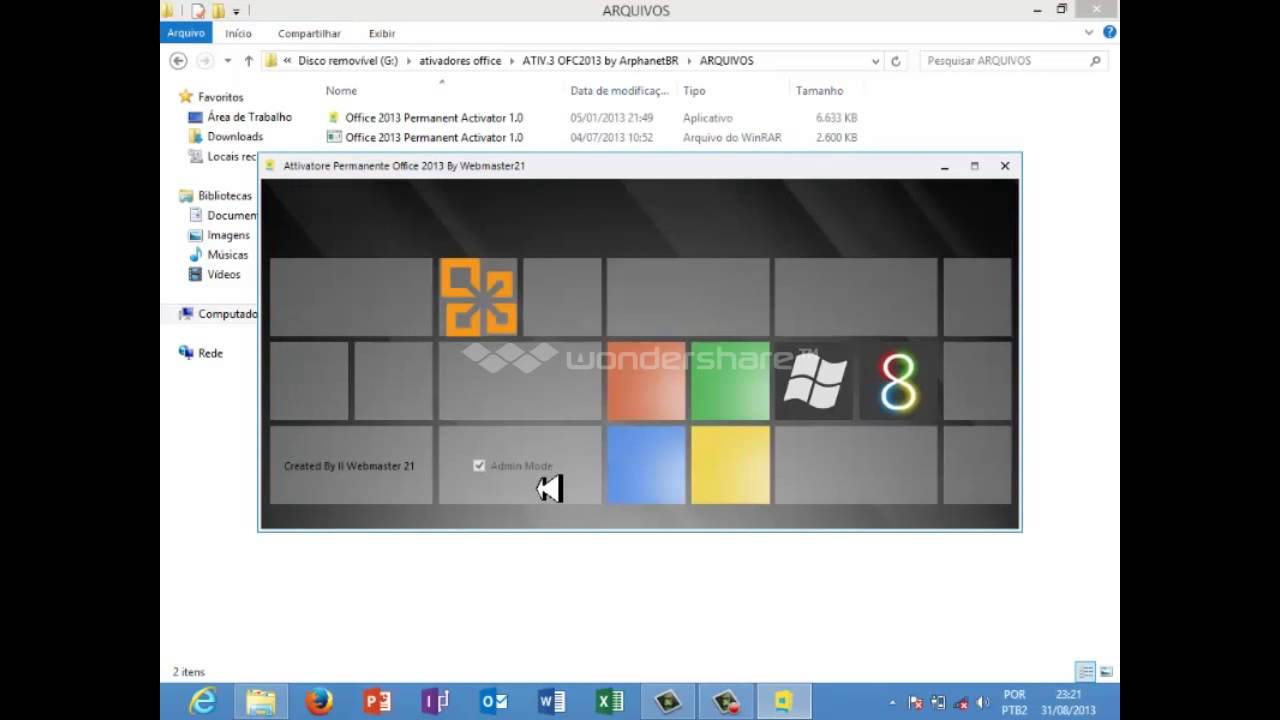Click the red color tile

pyautogui.click(x=646, y=381)
